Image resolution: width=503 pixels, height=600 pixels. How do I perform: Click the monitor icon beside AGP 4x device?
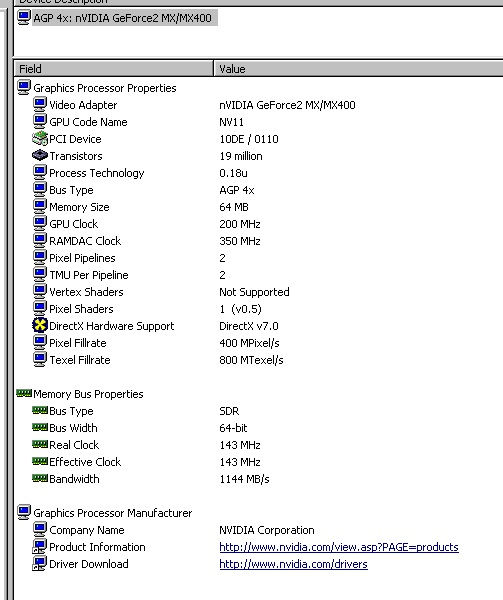coord(24,18)
